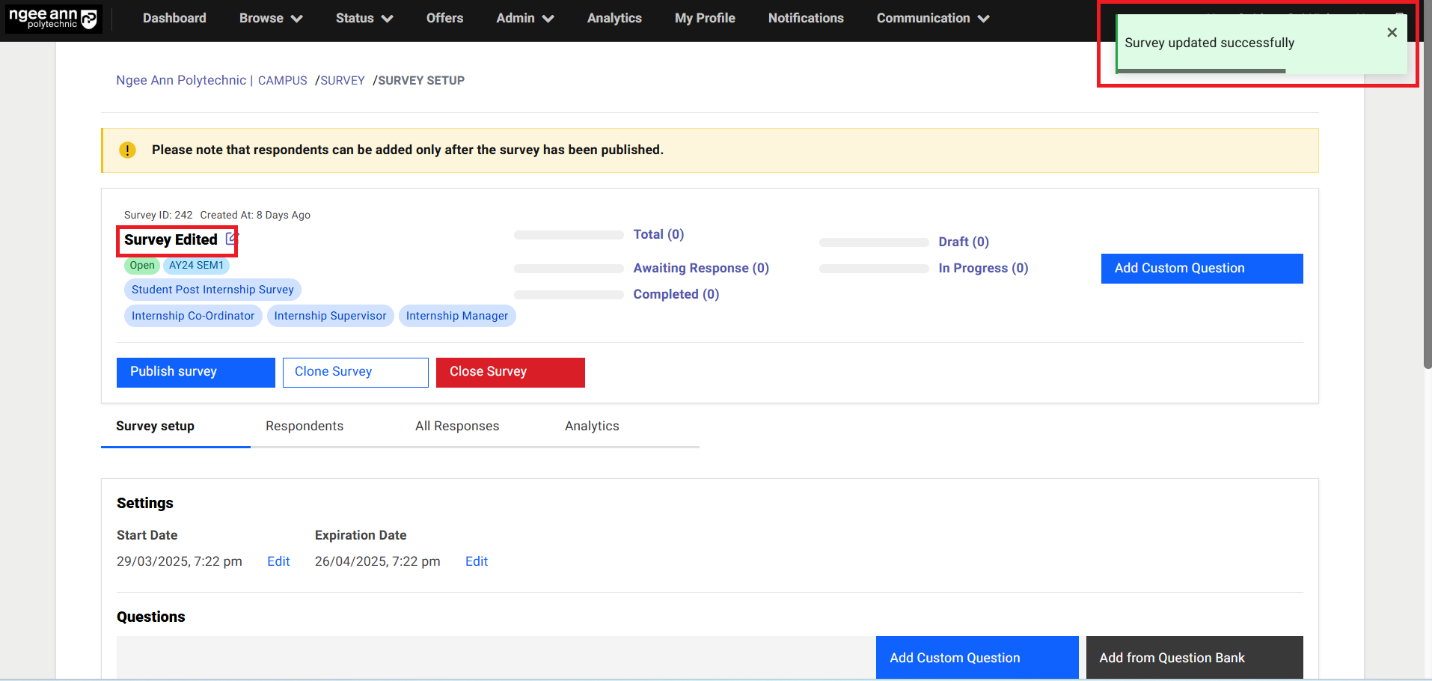1432x681 pixels.
Task: Click the Publish survey button
Action: [x=195, y=372]
